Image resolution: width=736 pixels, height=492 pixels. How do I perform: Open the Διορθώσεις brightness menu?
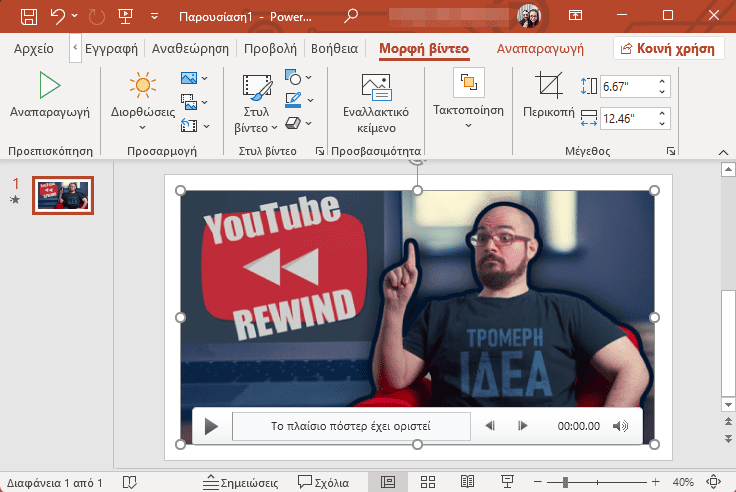coord(143,101)
